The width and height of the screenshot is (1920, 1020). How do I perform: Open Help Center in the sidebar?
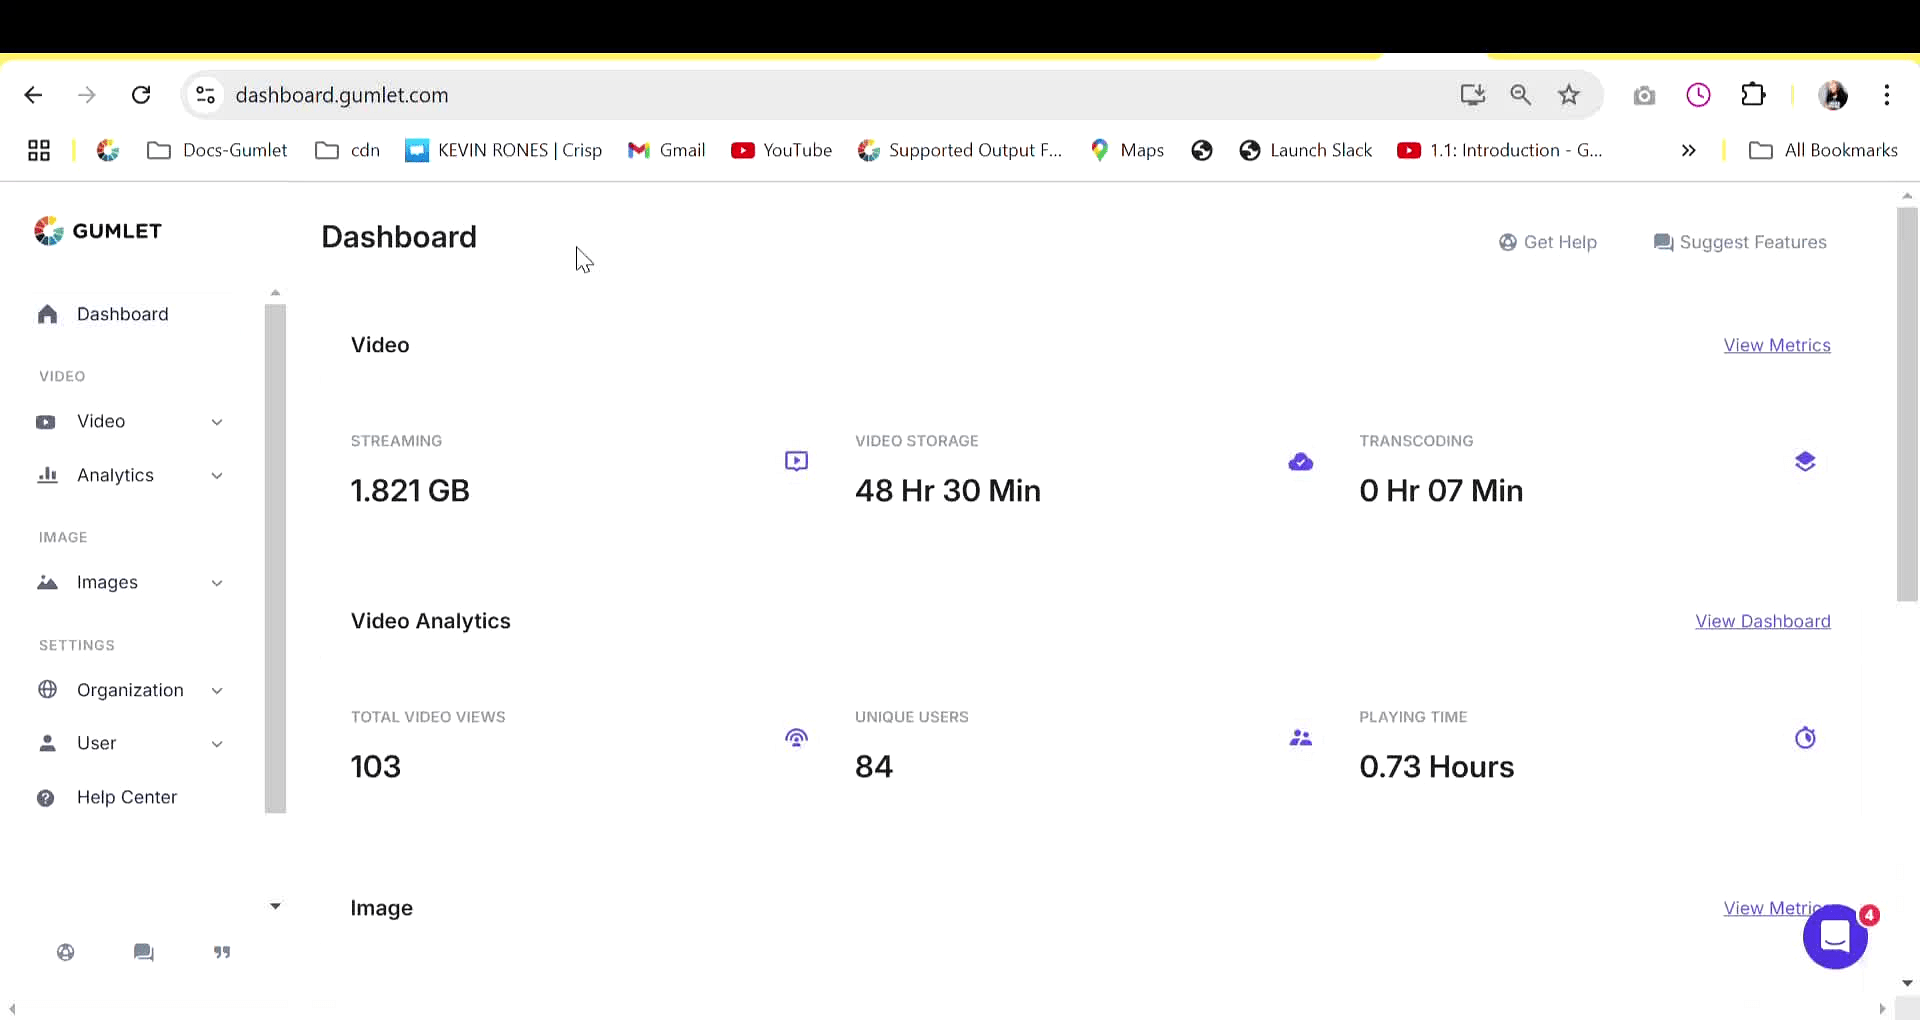(x=126, y=798)
